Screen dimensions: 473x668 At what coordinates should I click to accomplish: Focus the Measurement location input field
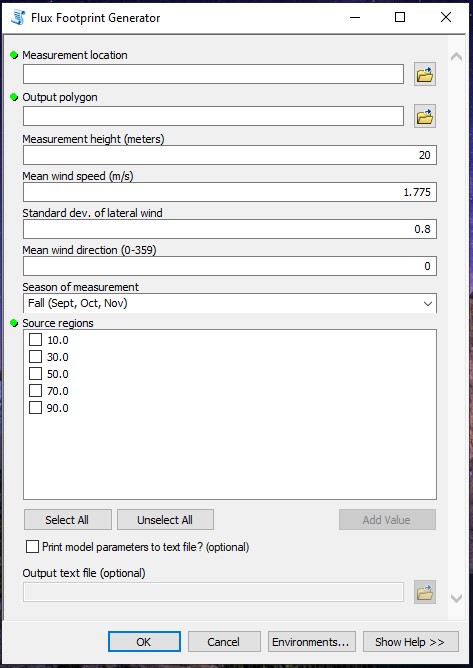click(x=213, y=74)
